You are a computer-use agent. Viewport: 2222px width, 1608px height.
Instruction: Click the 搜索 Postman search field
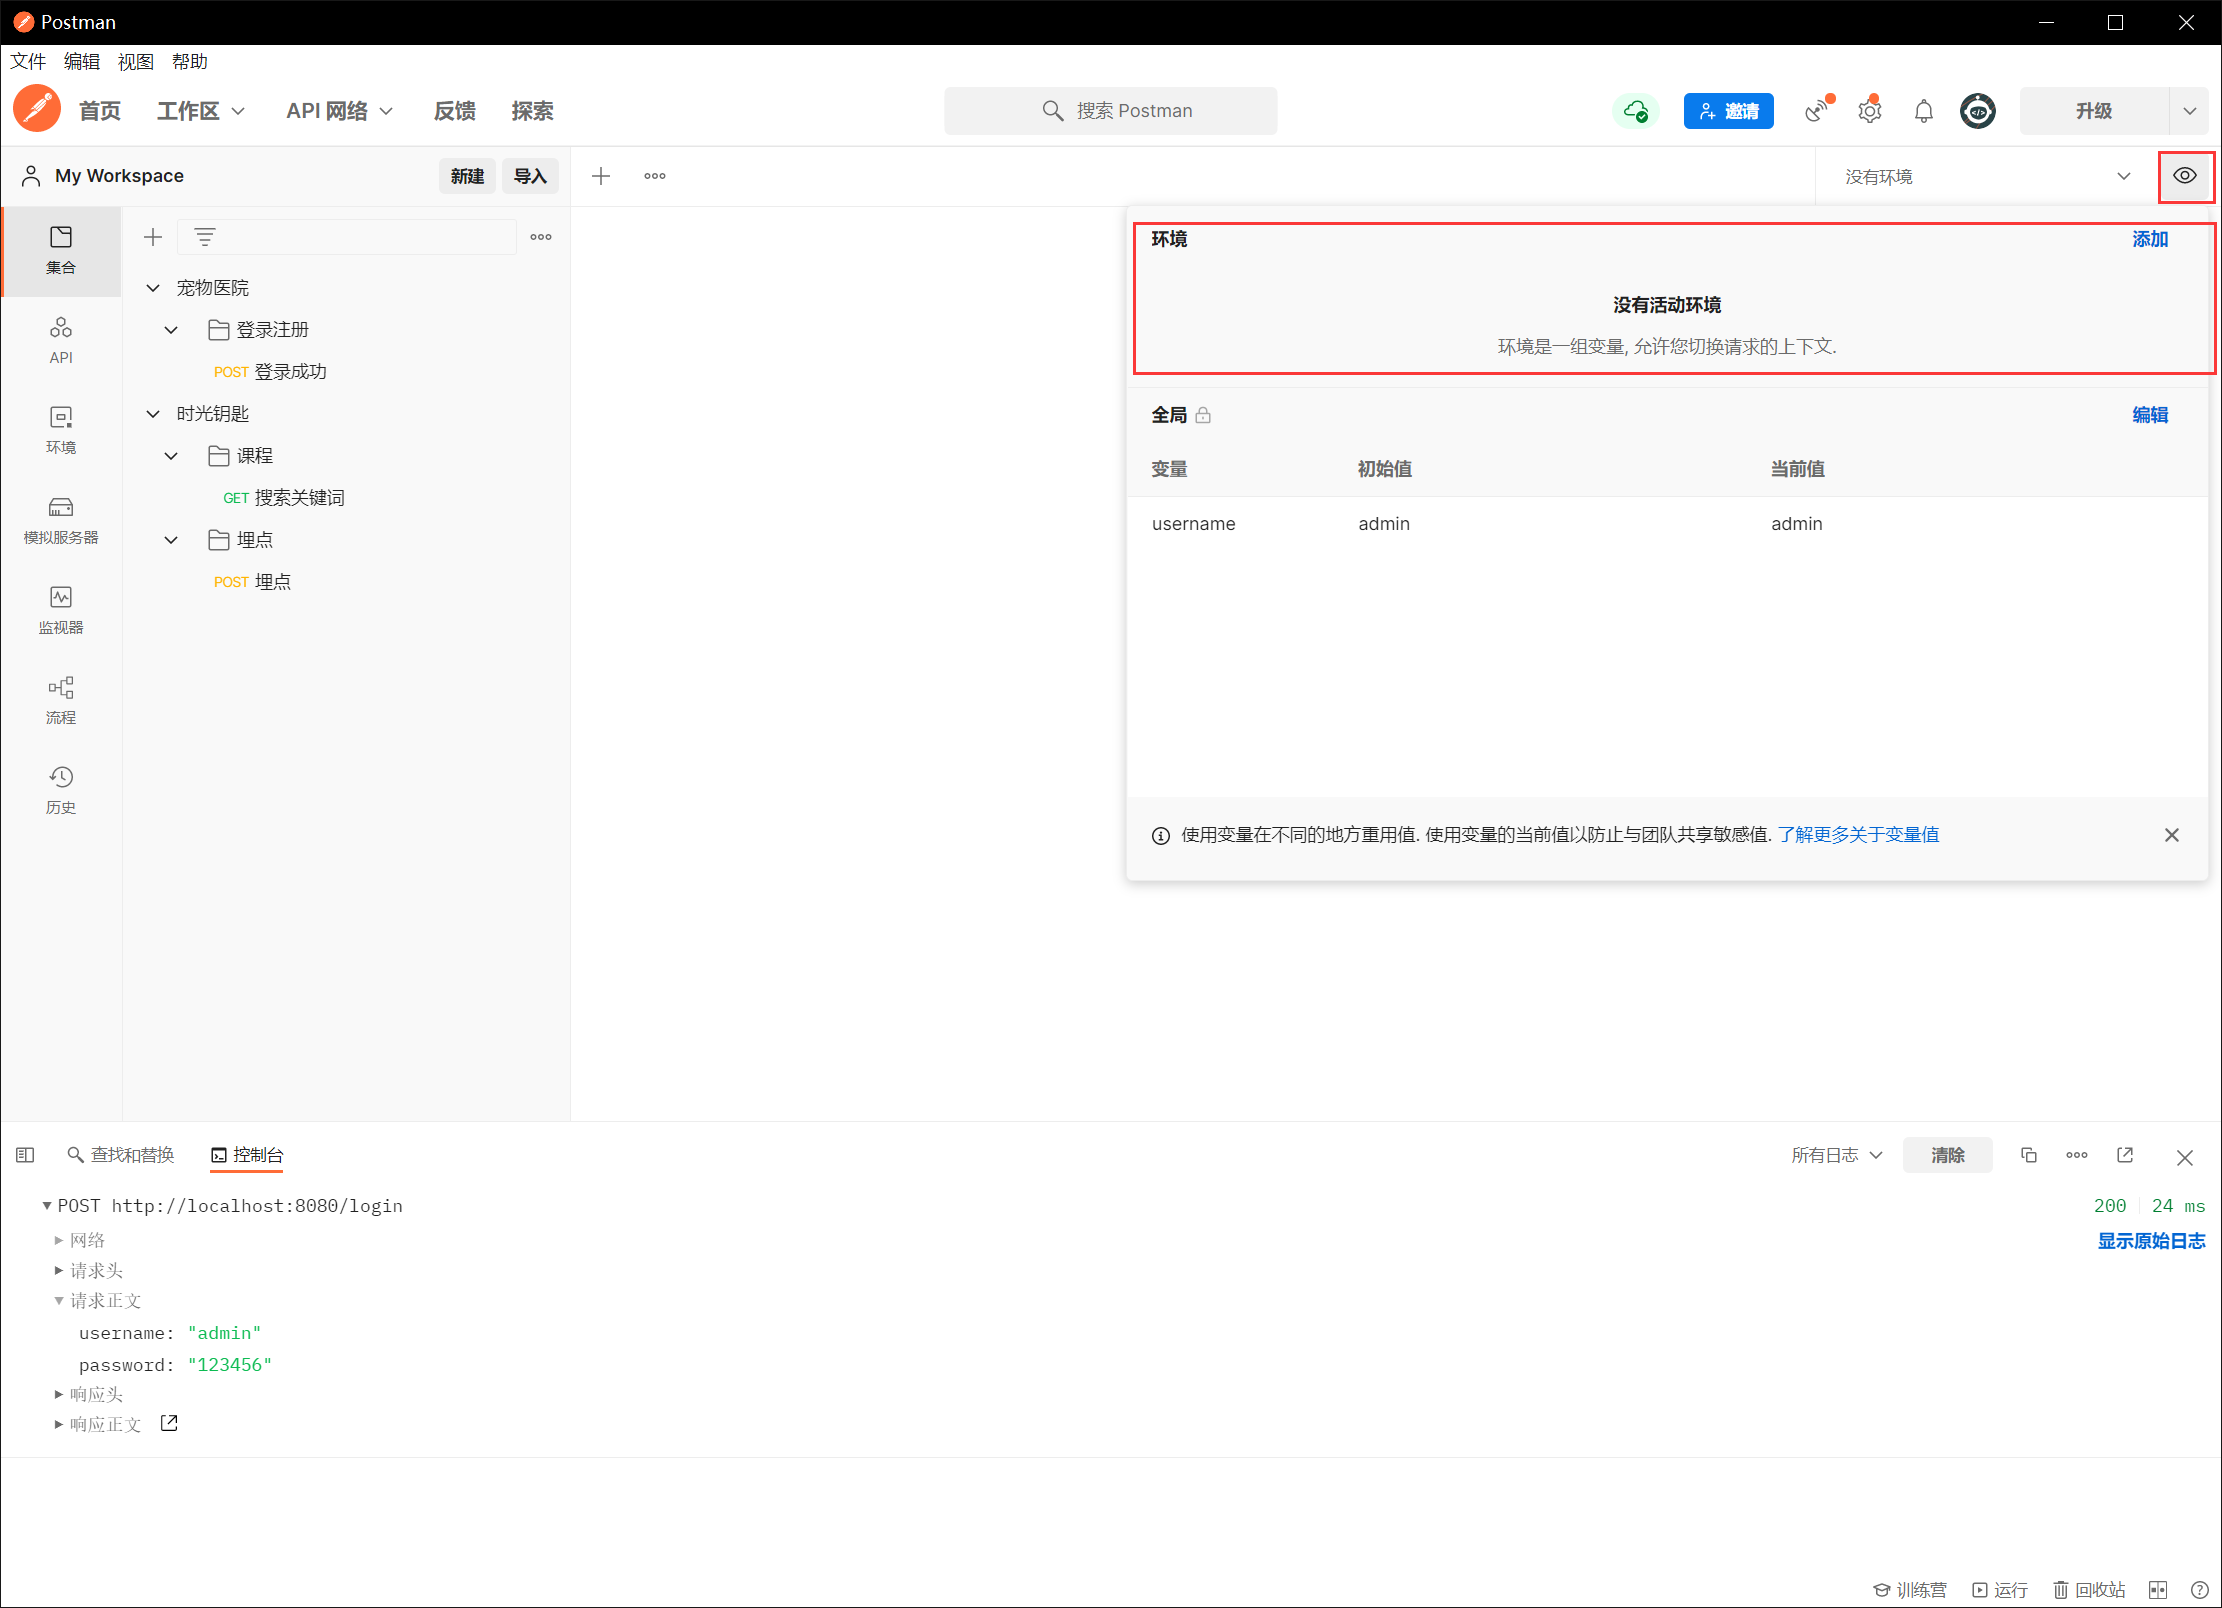[1110, 111]
